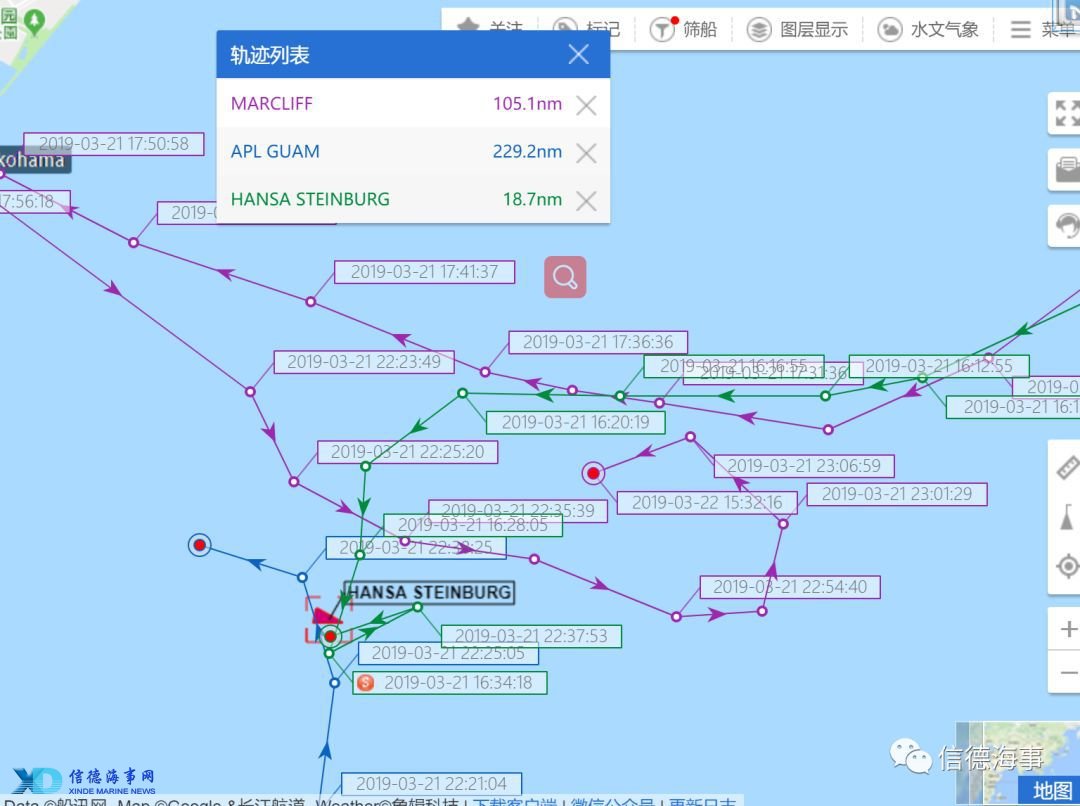1080x806 pixels.
Task: Open the 微信公众号 link
Action: [612, 802]
